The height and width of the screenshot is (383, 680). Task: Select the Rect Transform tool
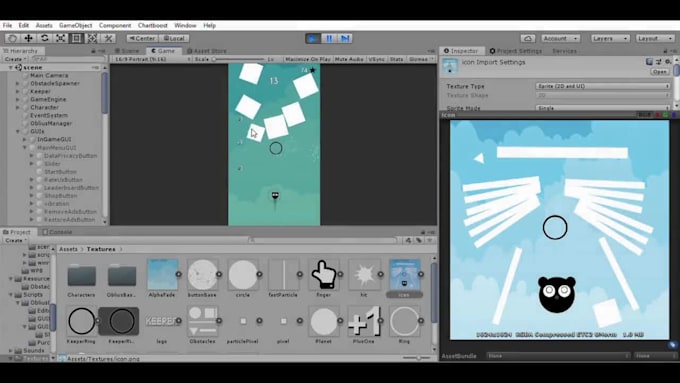pyautogui.click(x=76, y=38)
